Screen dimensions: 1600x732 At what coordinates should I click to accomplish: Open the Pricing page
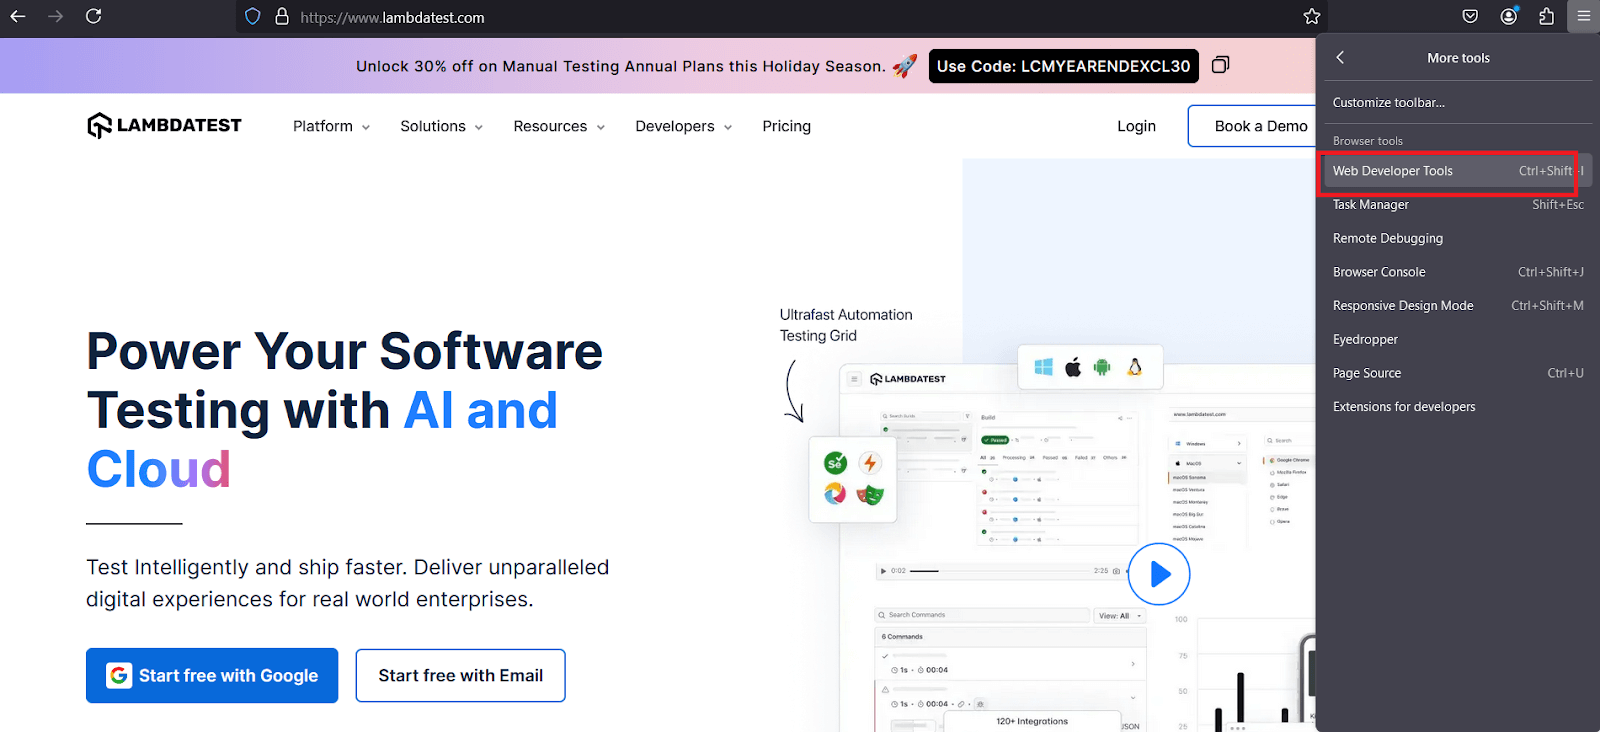coord(786,126)
